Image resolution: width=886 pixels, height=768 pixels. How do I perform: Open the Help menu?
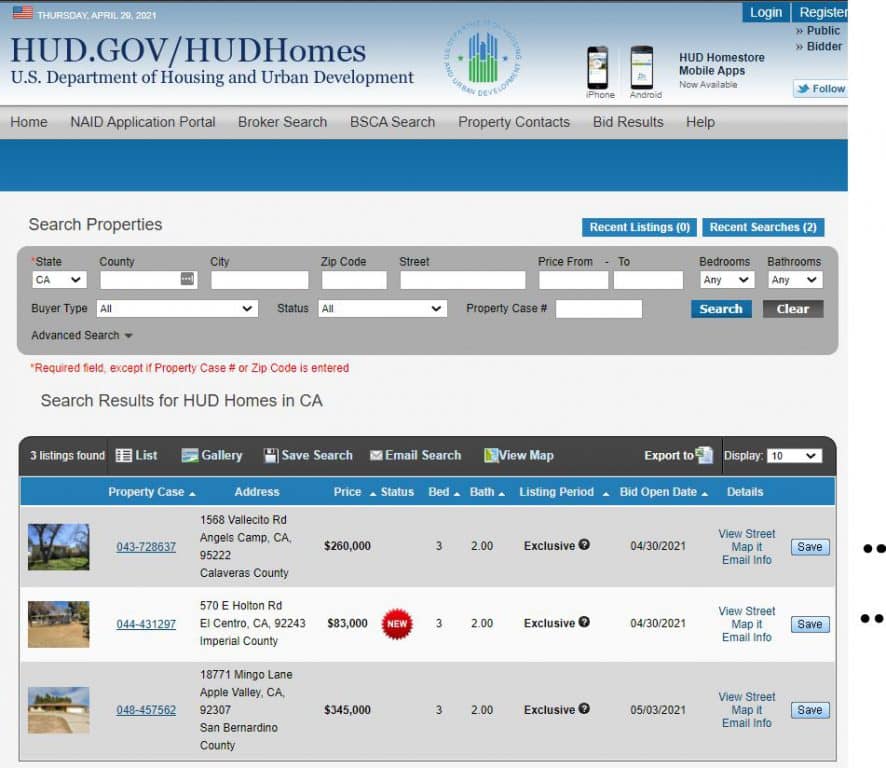700,122
